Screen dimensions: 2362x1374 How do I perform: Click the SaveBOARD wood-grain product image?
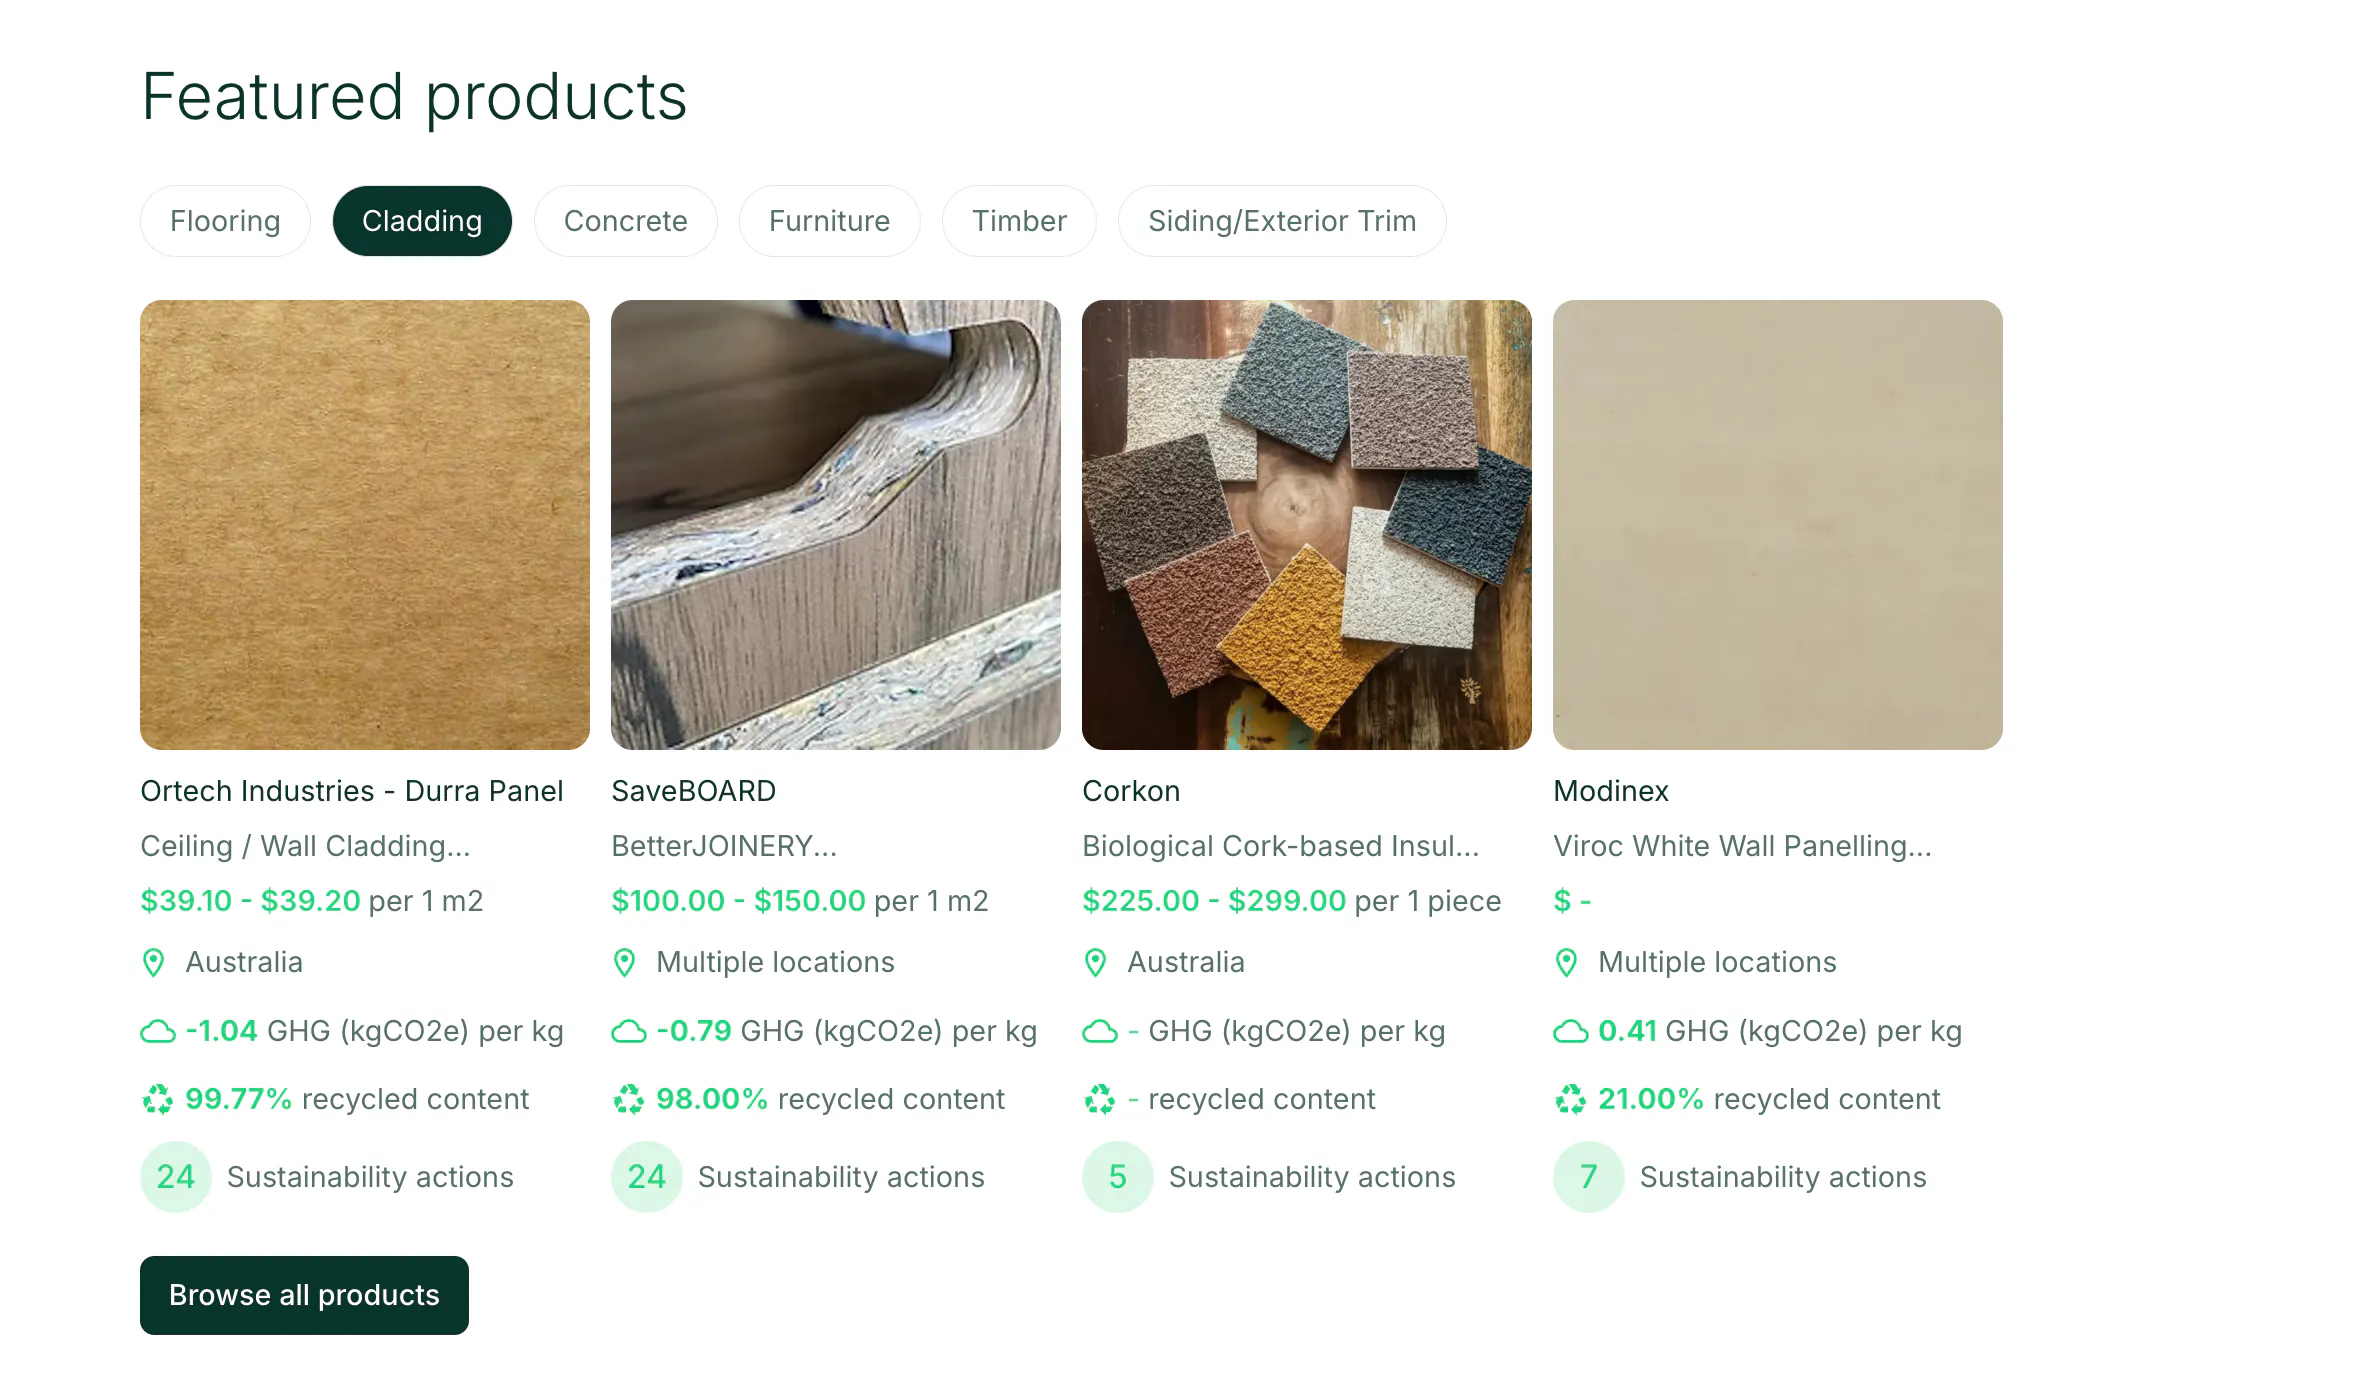(836, 525)
